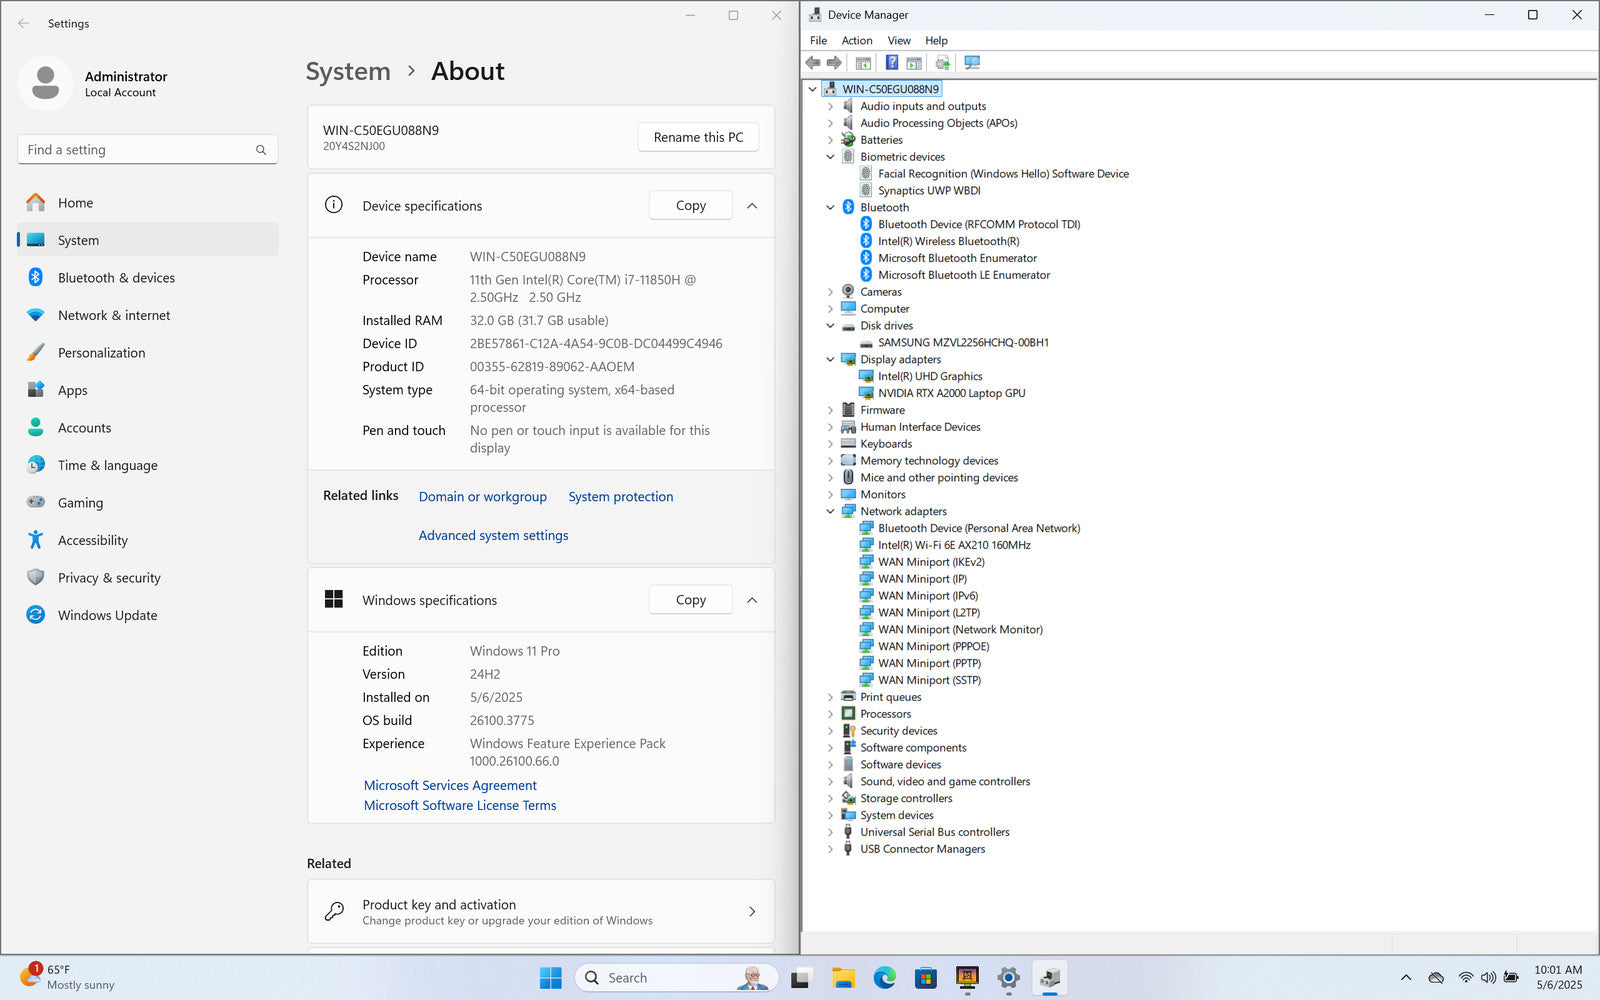Launch File Explorer from taskbar

click(843, 978)
